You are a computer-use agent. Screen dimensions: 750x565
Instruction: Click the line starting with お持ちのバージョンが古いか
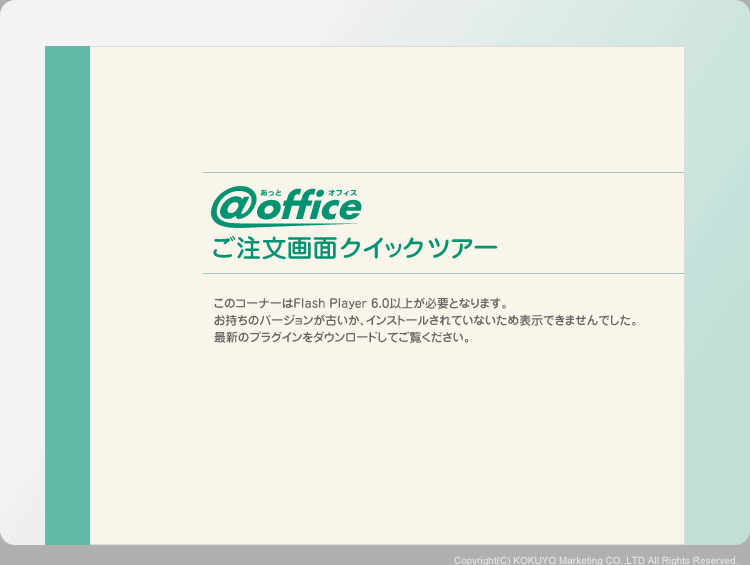(x=426, y=320)
